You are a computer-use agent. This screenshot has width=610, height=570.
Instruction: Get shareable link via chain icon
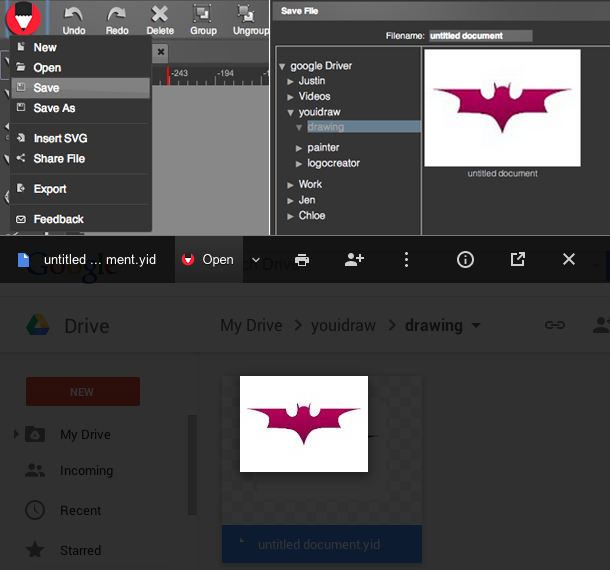[554, 325]
